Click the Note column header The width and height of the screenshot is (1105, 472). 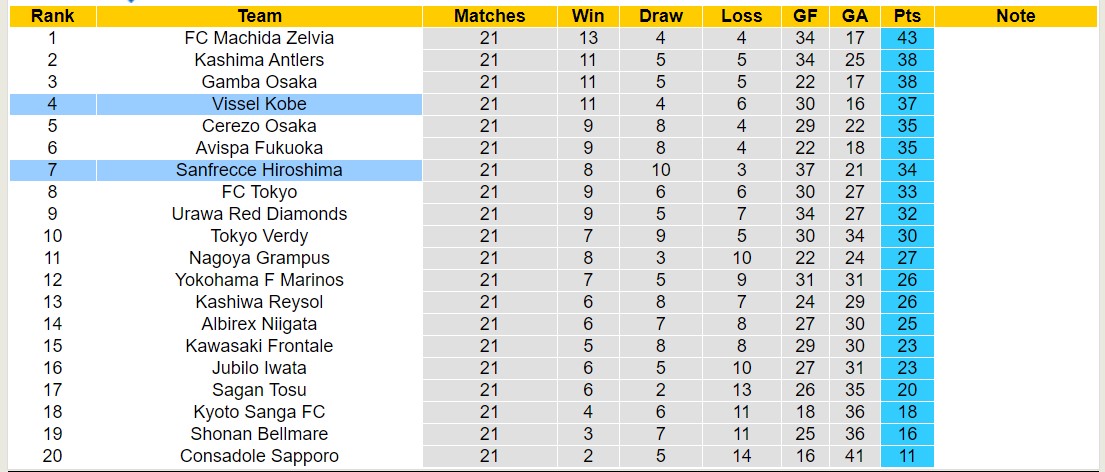1016,16
